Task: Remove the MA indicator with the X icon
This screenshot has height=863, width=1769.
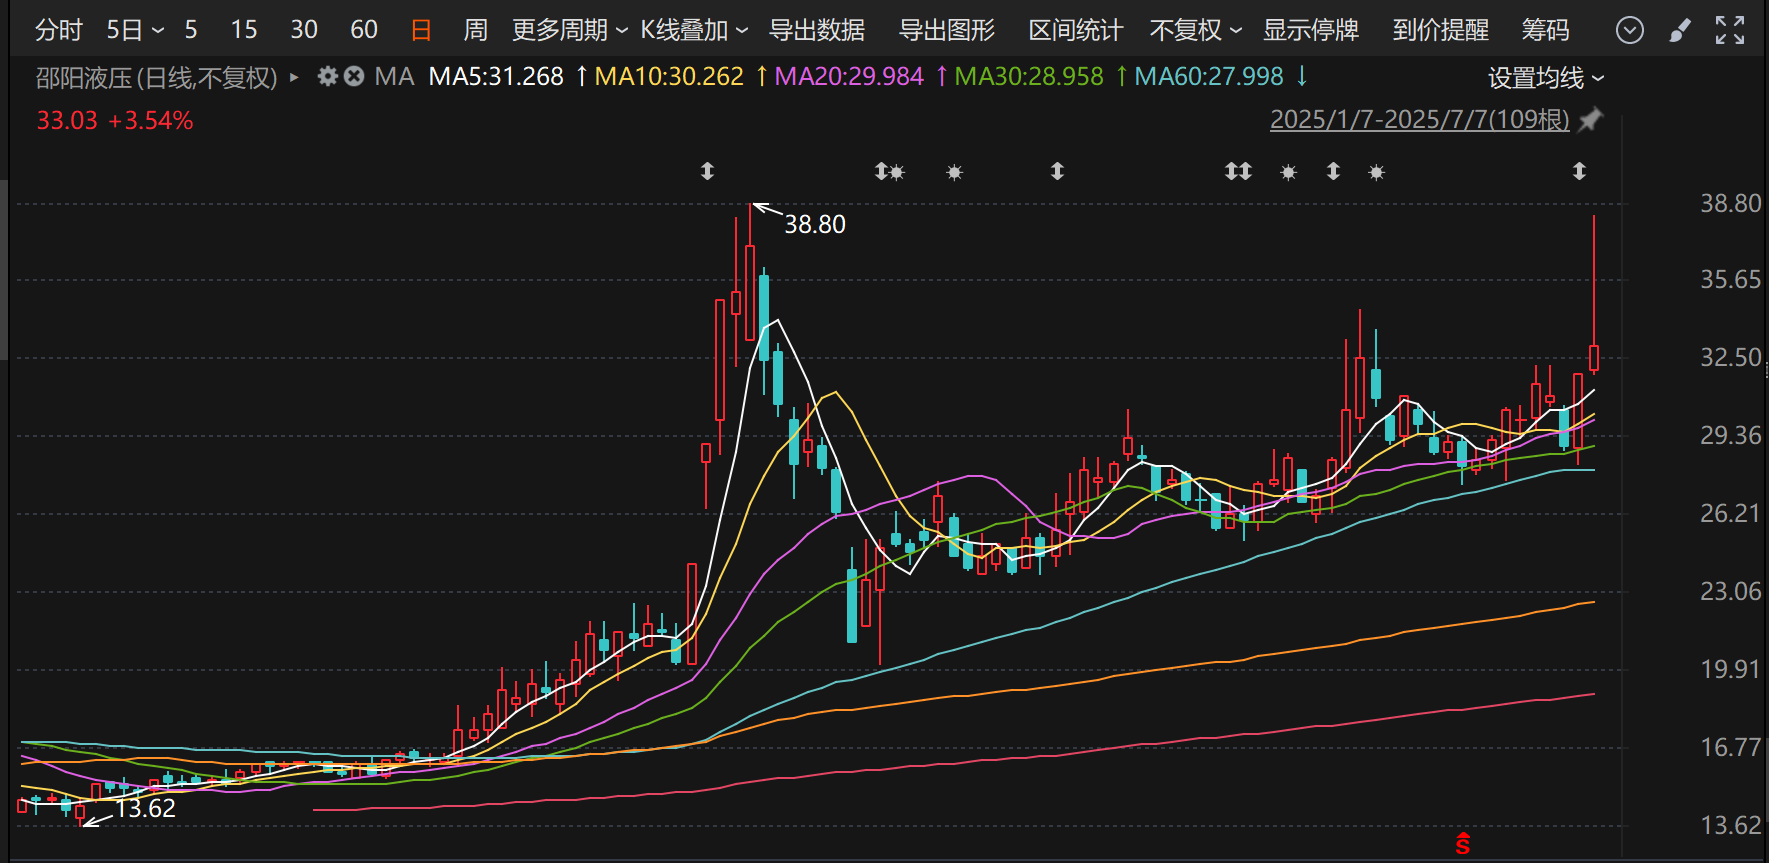Action: pyautogui.click(x=354, y=76)
